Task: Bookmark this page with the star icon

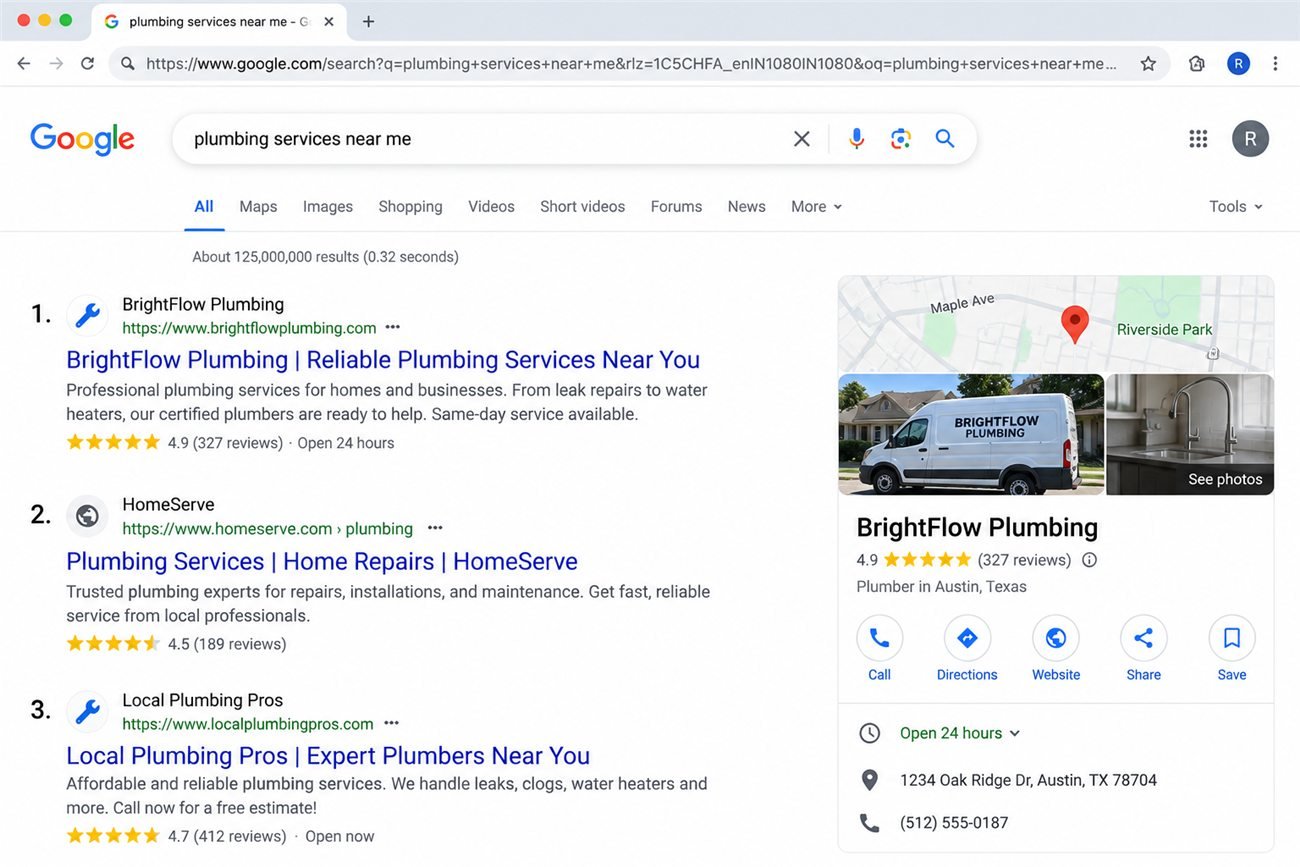Action: click(1148, 64)
